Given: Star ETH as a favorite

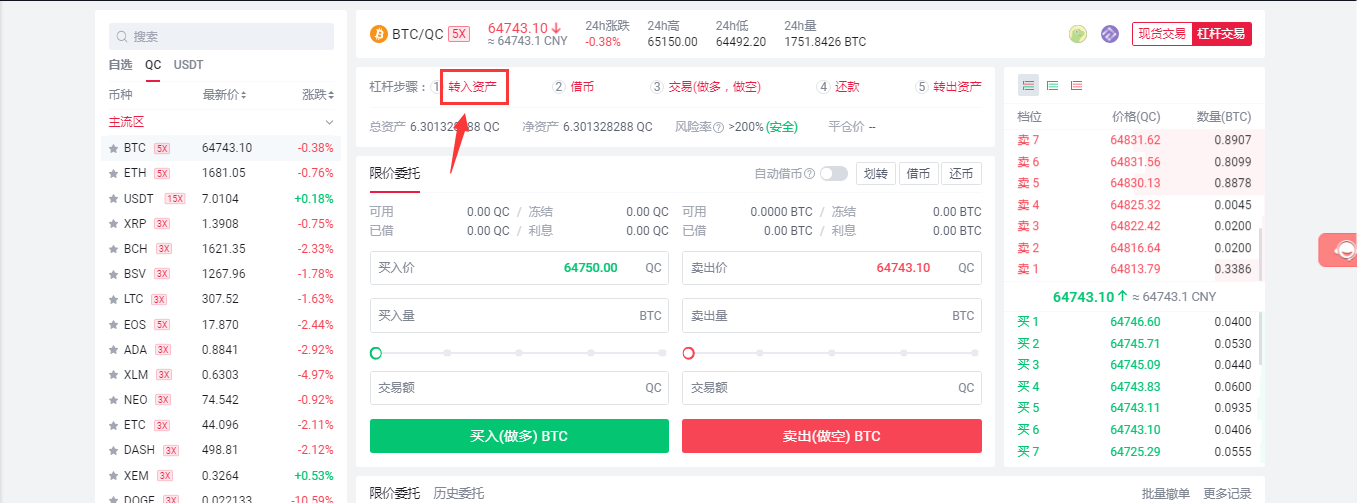Looking at the screenshot, I should (113, 173).
